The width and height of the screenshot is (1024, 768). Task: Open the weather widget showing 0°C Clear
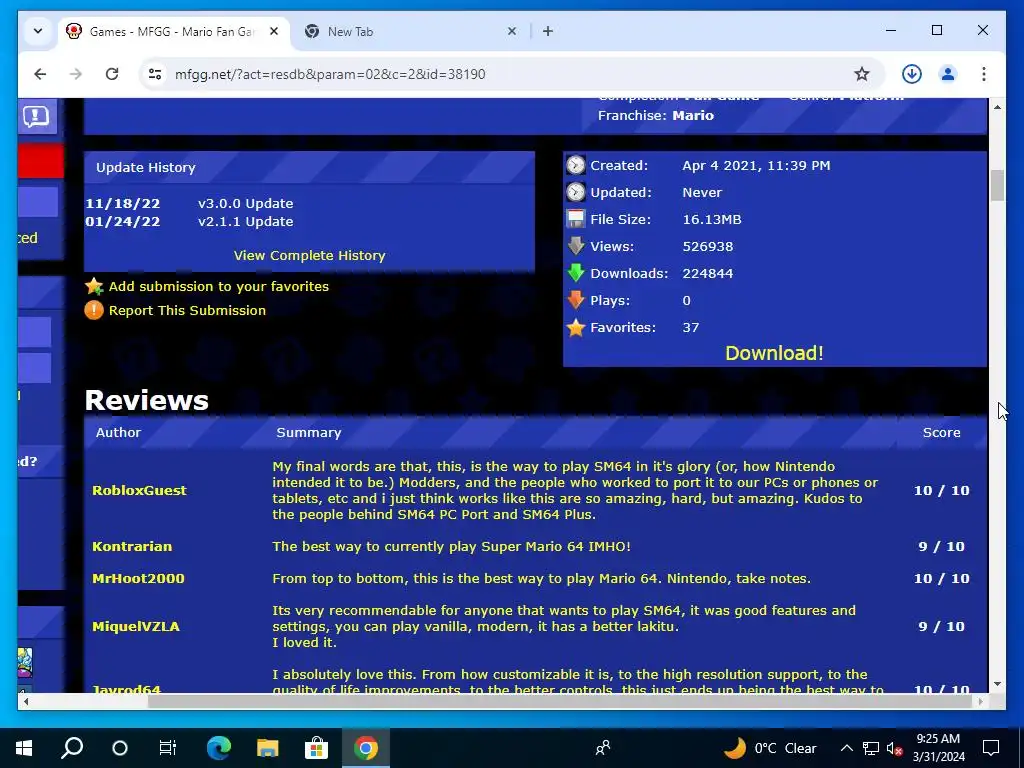click(771, 748)
